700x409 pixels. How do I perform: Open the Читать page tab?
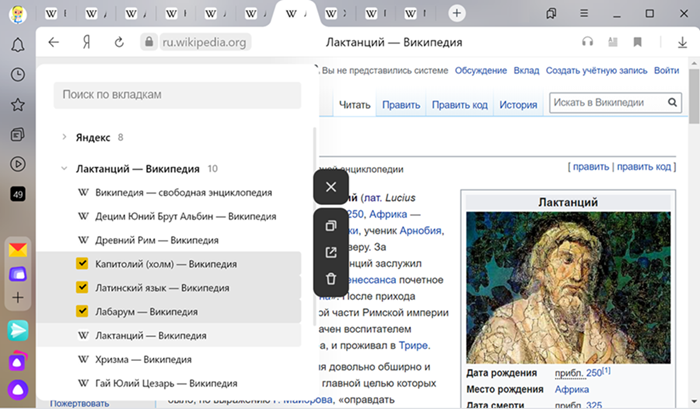(x=354, y=105)
